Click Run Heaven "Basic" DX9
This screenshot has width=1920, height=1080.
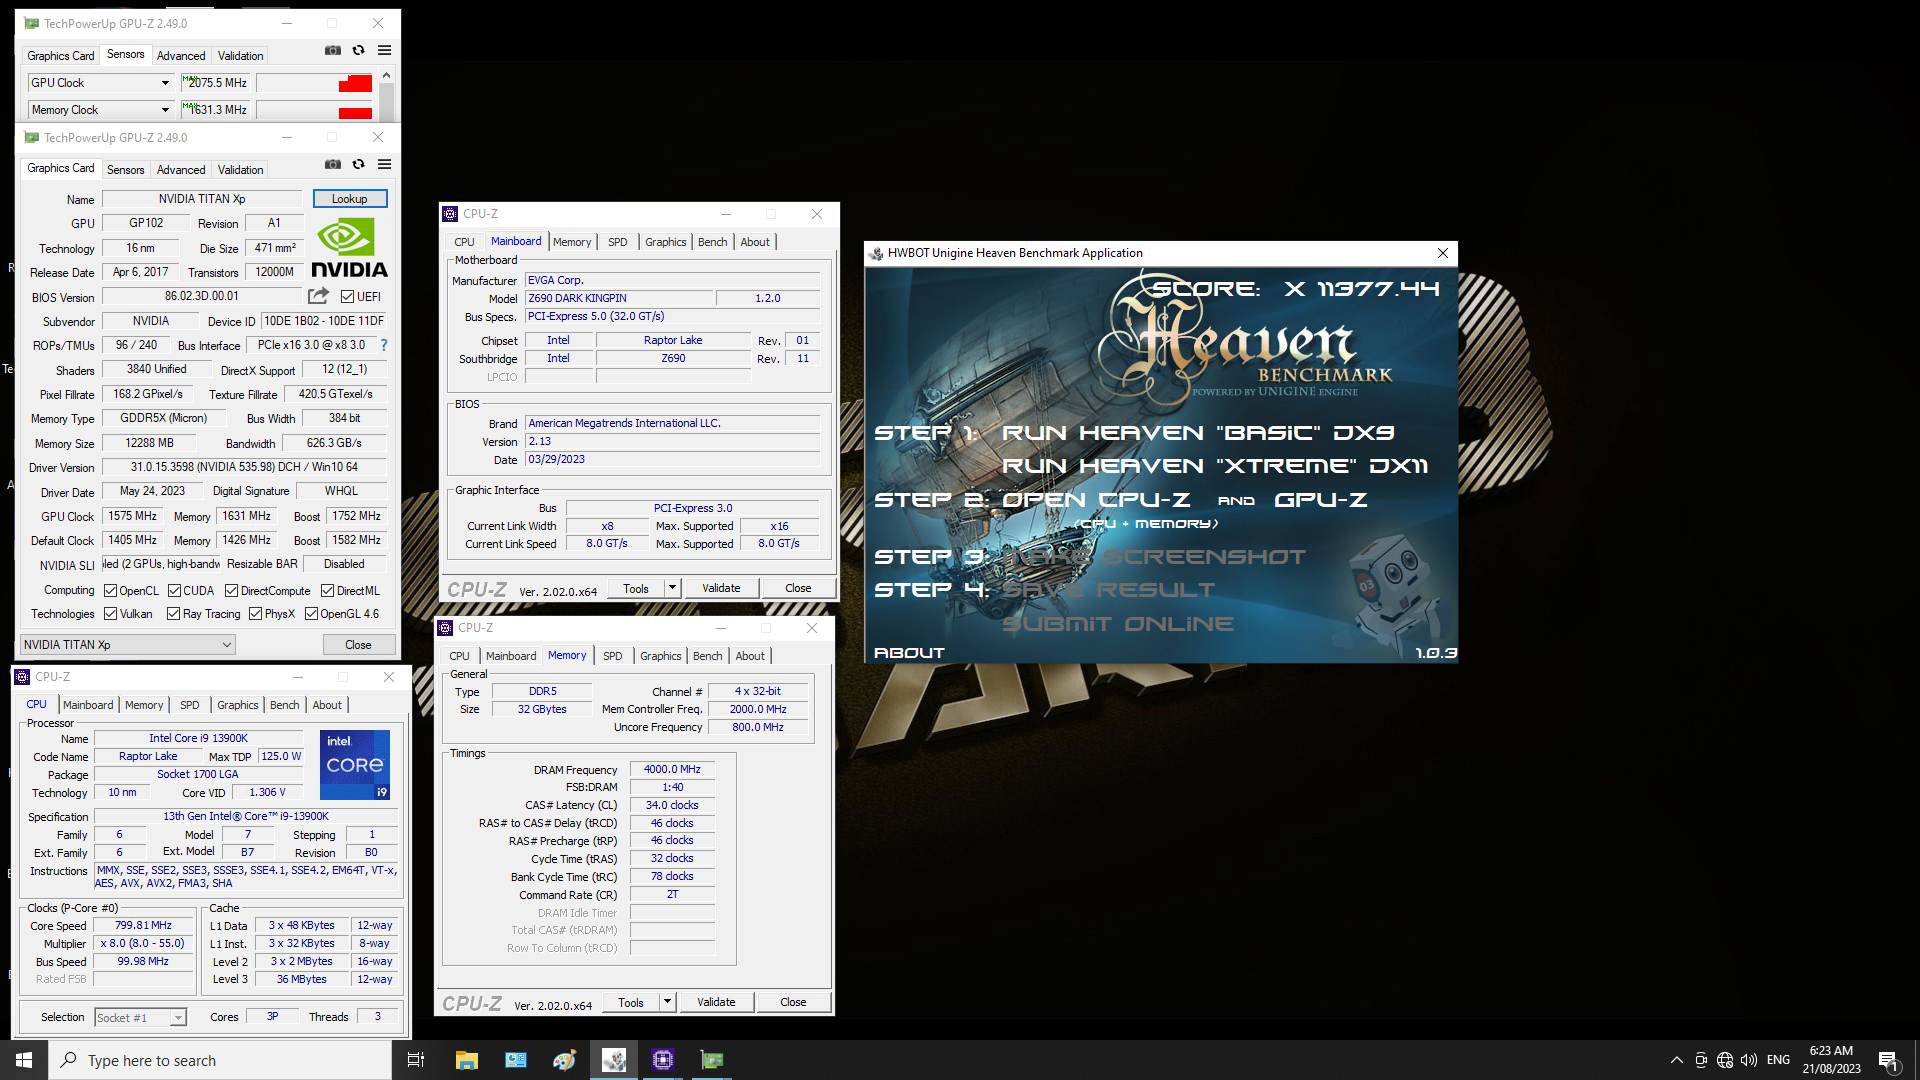pyautogui.click(x=1198, y=433)
